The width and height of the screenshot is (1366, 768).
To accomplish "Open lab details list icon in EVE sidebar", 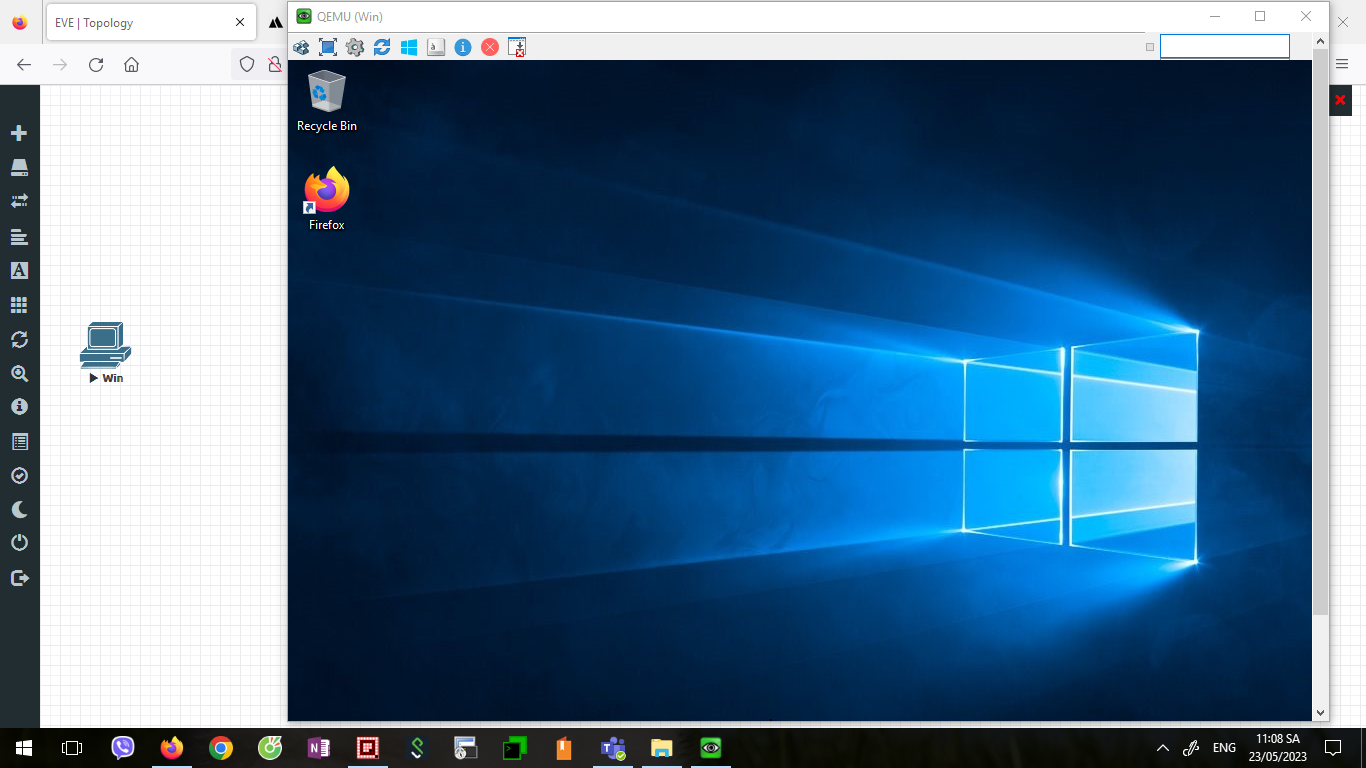I will pos(19,441).
